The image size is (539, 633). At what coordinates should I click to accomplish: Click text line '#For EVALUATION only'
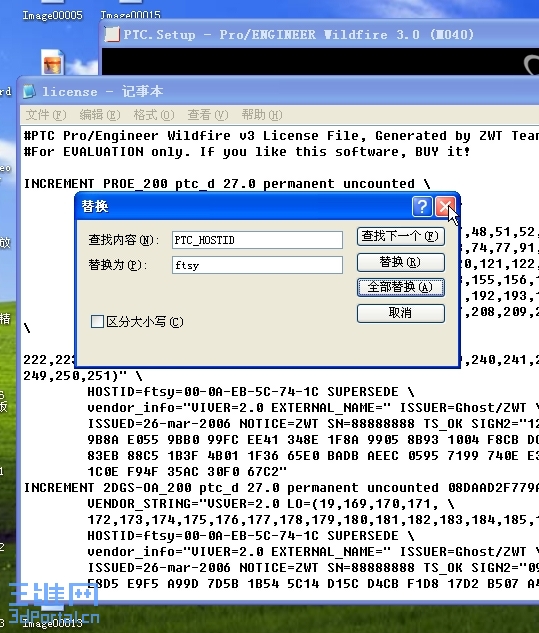(247, 152)
